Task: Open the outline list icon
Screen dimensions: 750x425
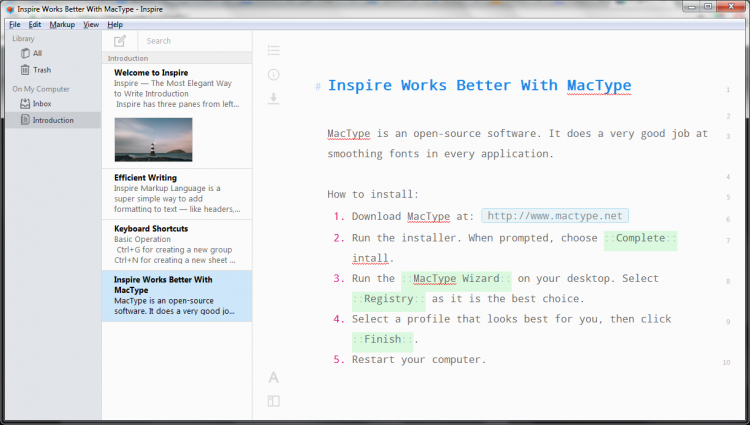Action: (274, 50)
